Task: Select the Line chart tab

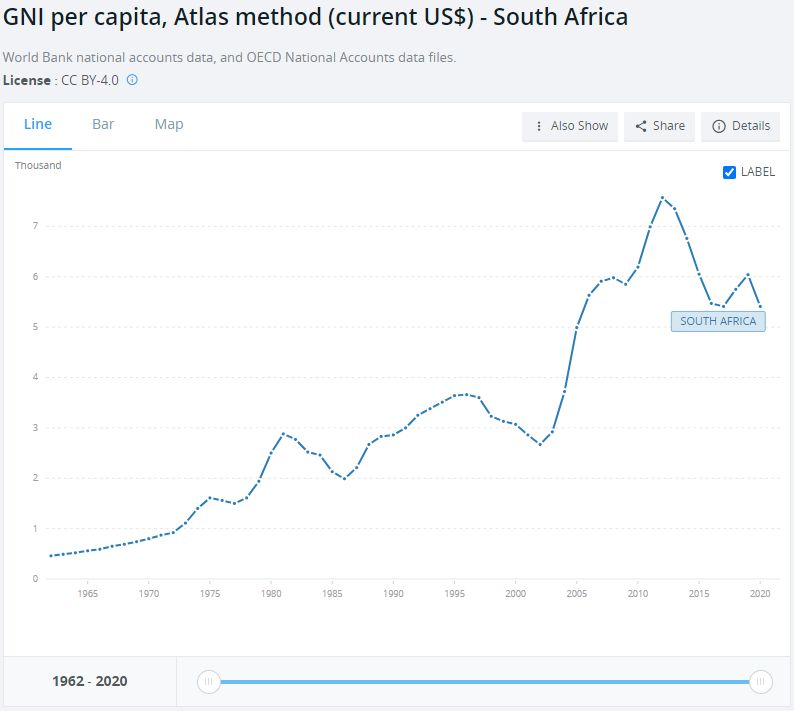Action: pos(38,124)
